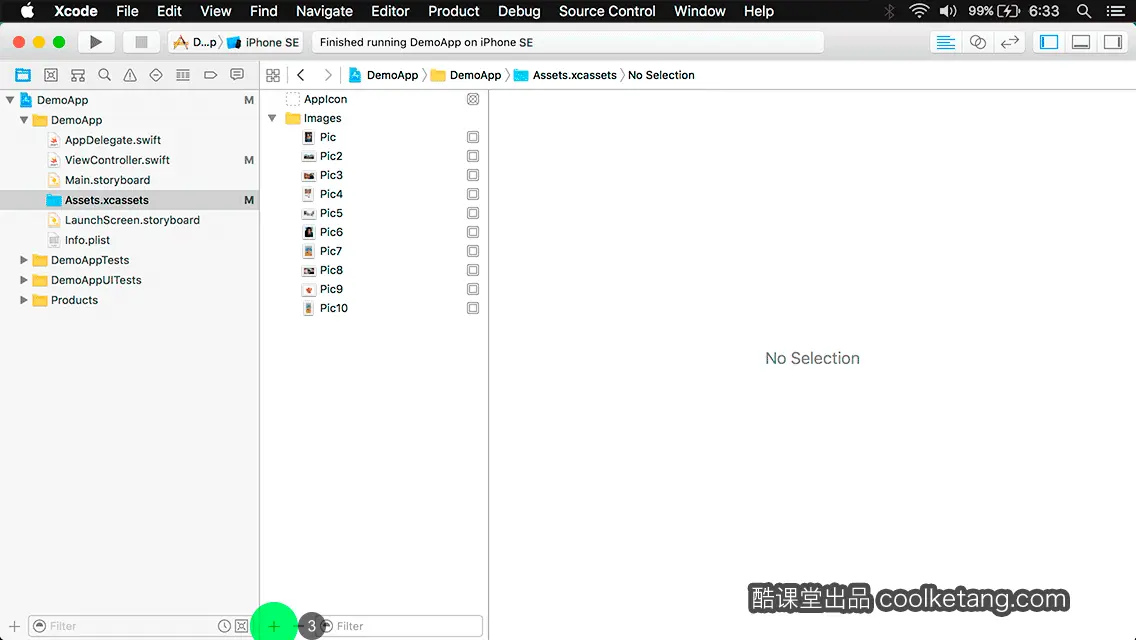Show only source-controlled files
The width and height of the screenshot is (1136, 640).
point(241,626)
